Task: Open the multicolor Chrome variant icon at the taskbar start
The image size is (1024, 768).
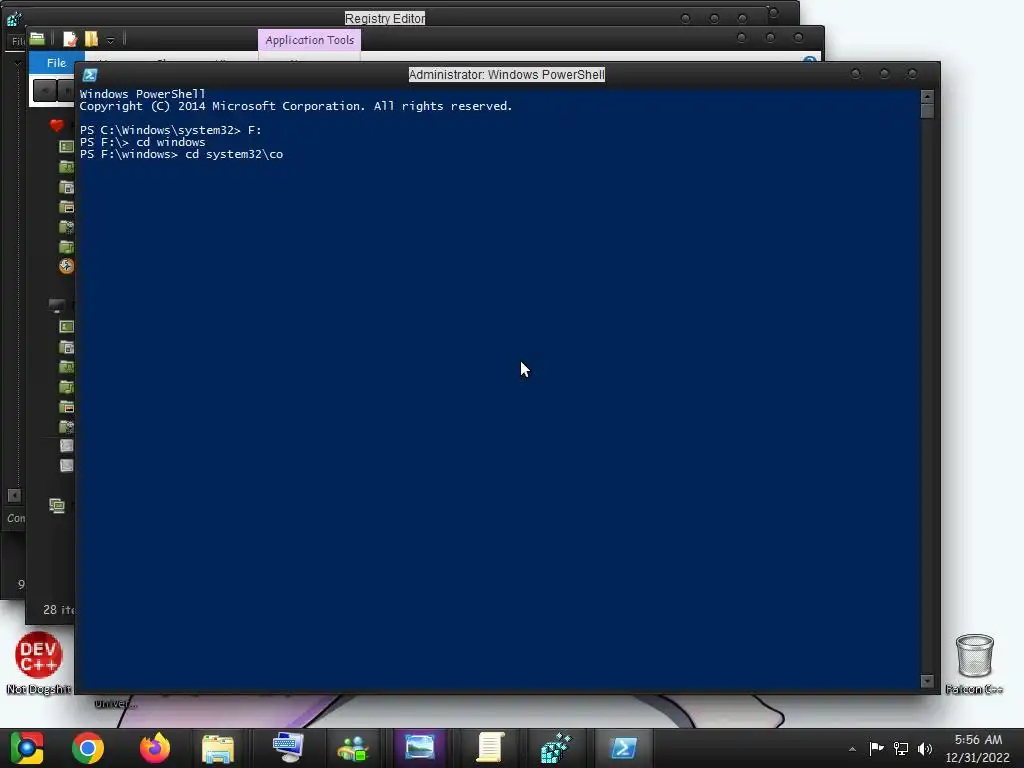Action: click(27, 748)
